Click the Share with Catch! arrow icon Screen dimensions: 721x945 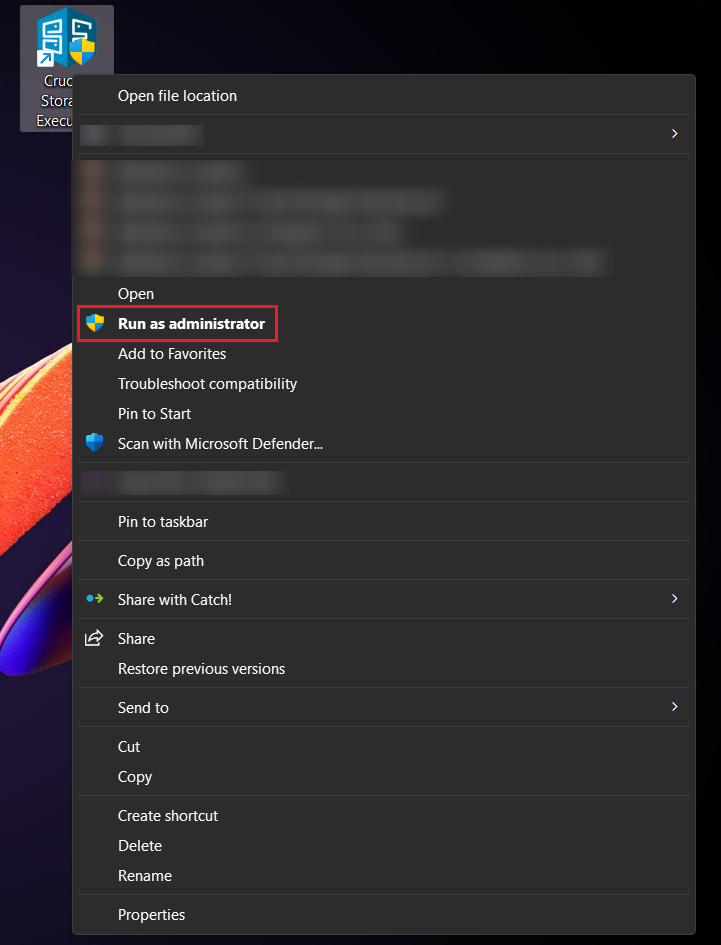tap(95, 599)
